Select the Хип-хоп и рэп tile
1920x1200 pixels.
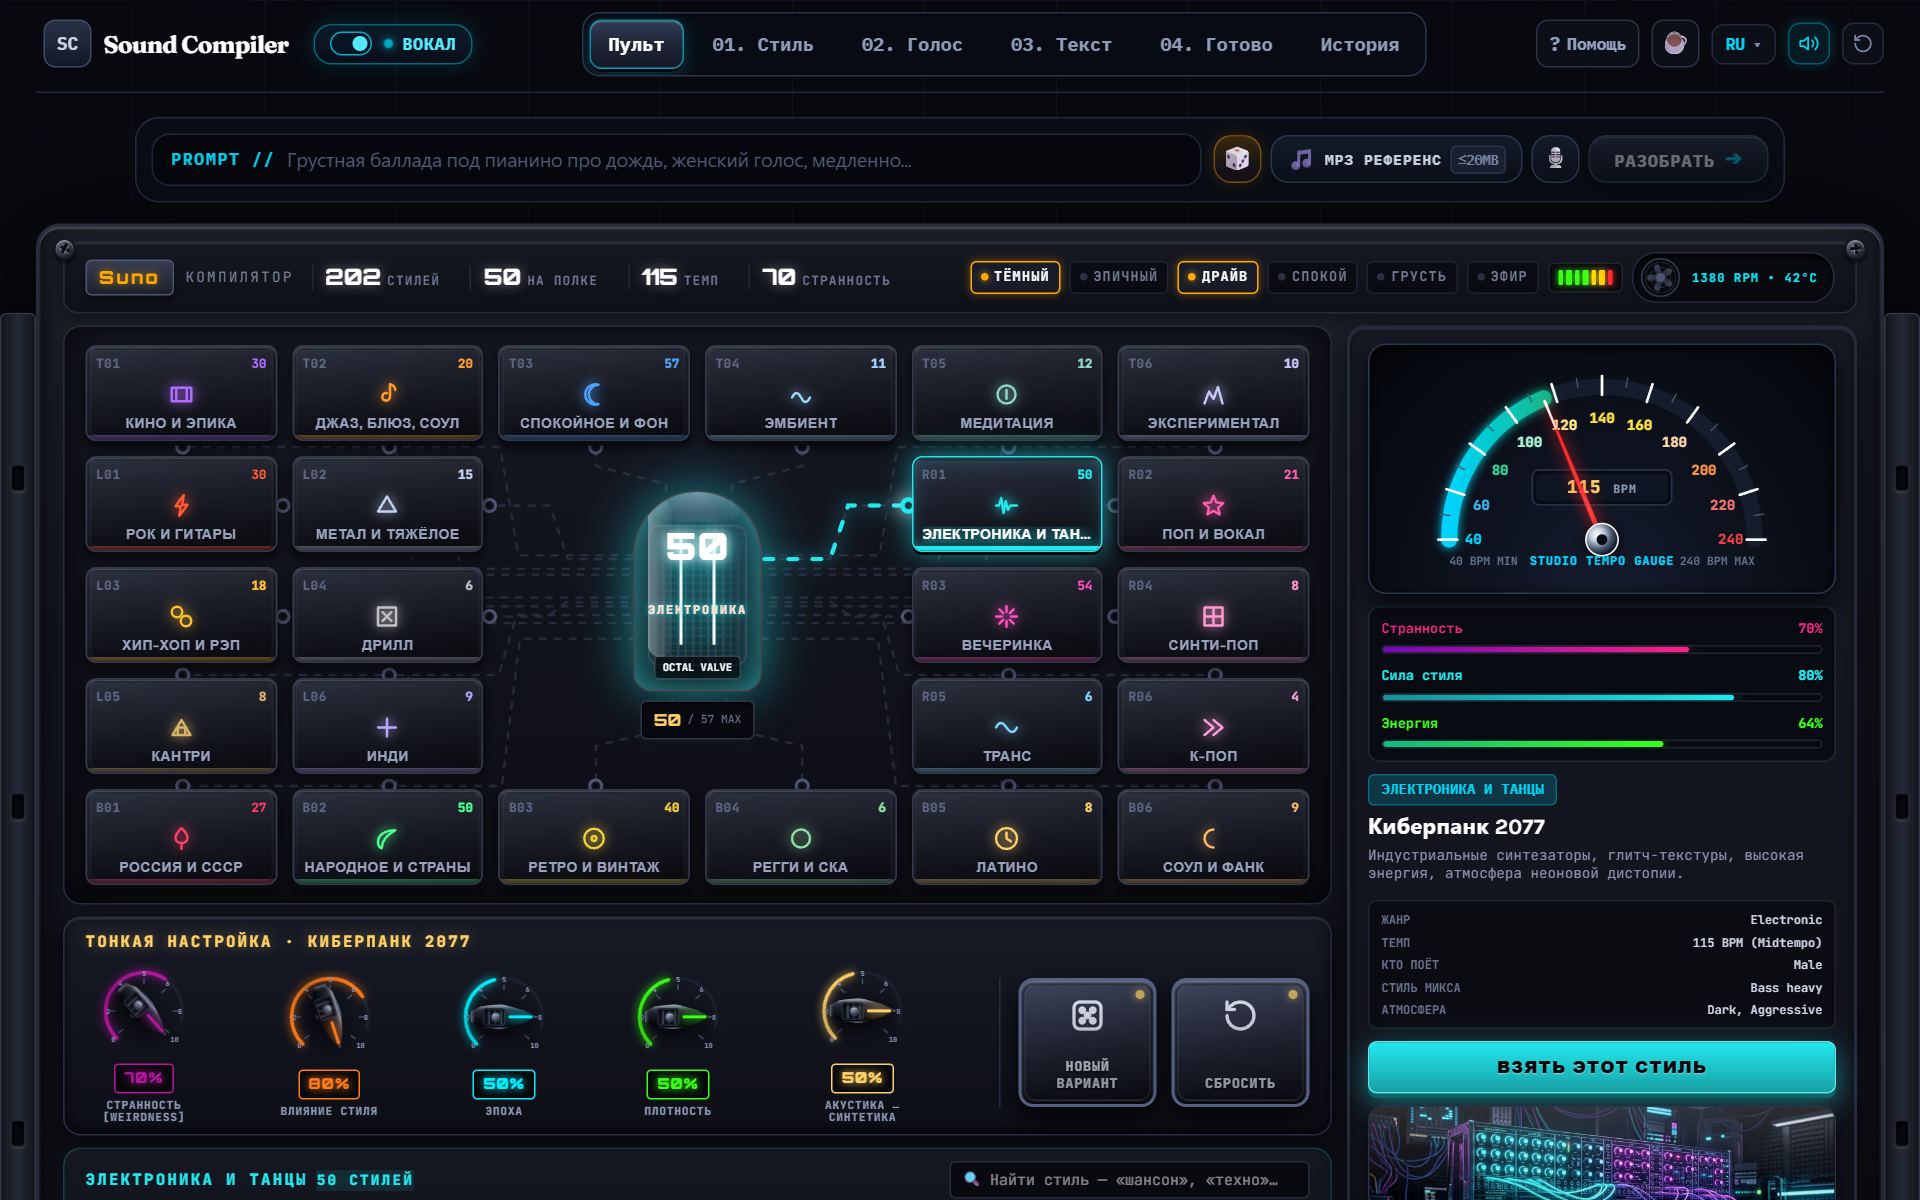(181, 614)
